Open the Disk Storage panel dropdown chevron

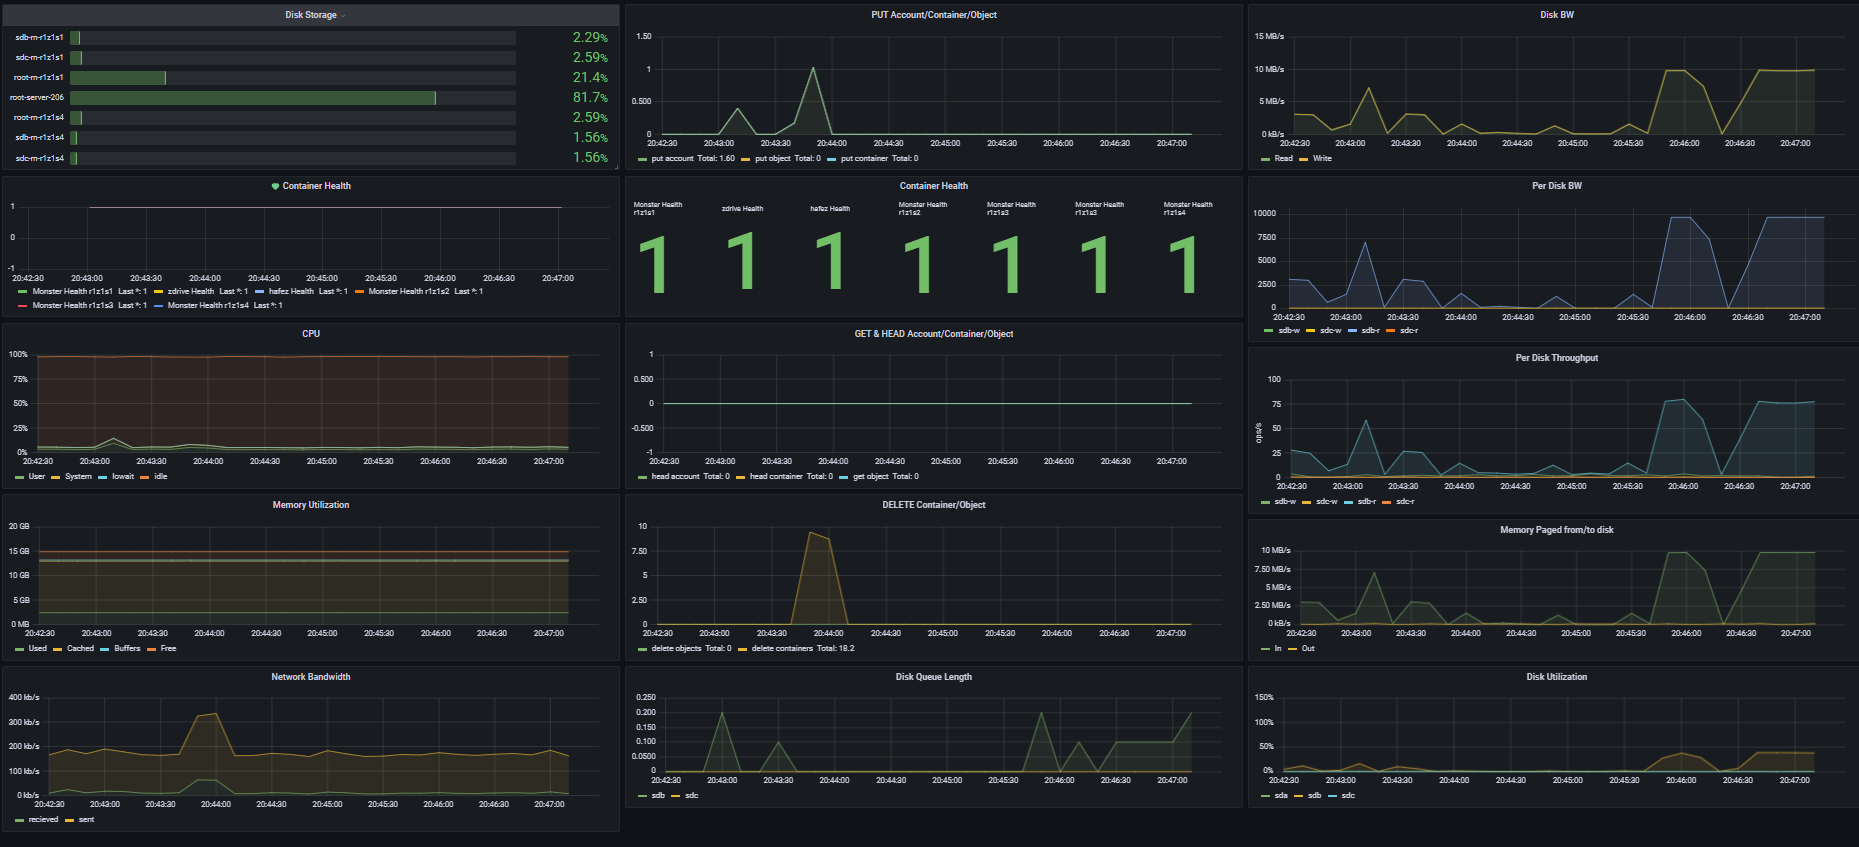(x=343, y=16)
